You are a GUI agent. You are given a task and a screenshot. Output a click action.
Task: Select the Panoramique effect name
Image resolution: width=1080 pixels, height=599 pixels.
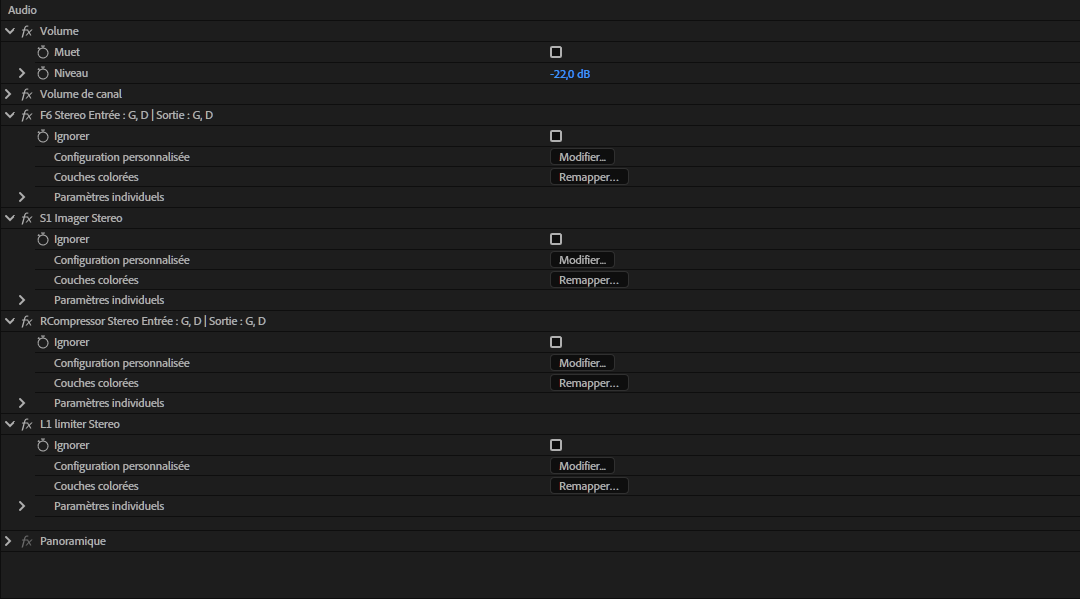click(73, 541)
